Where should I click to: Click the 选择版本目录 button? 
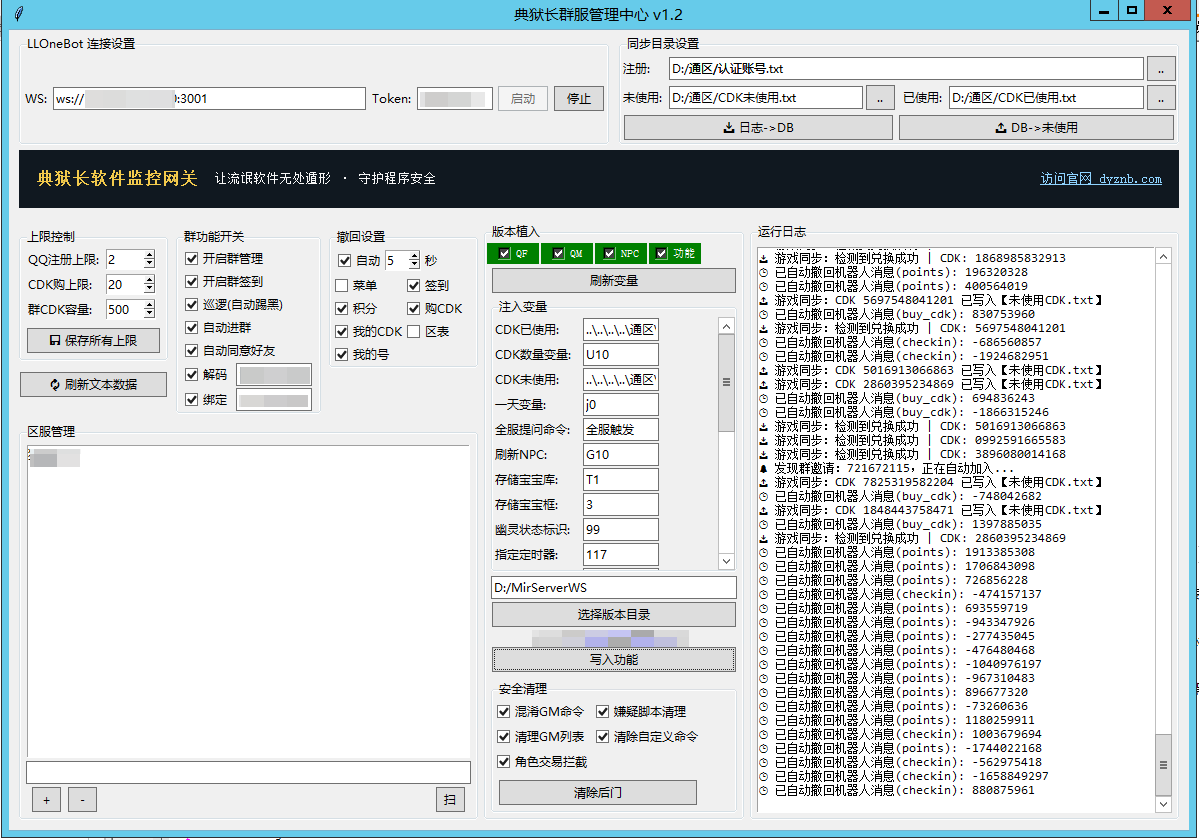coord(614,615)
